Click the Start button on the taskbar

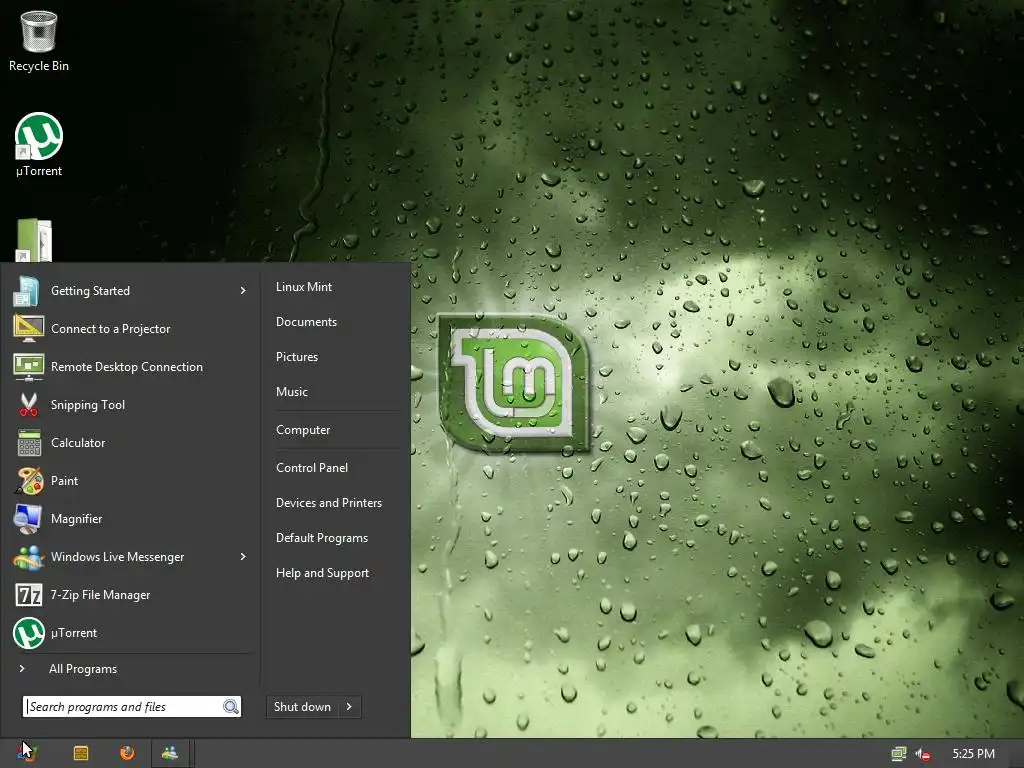(25, 753)
